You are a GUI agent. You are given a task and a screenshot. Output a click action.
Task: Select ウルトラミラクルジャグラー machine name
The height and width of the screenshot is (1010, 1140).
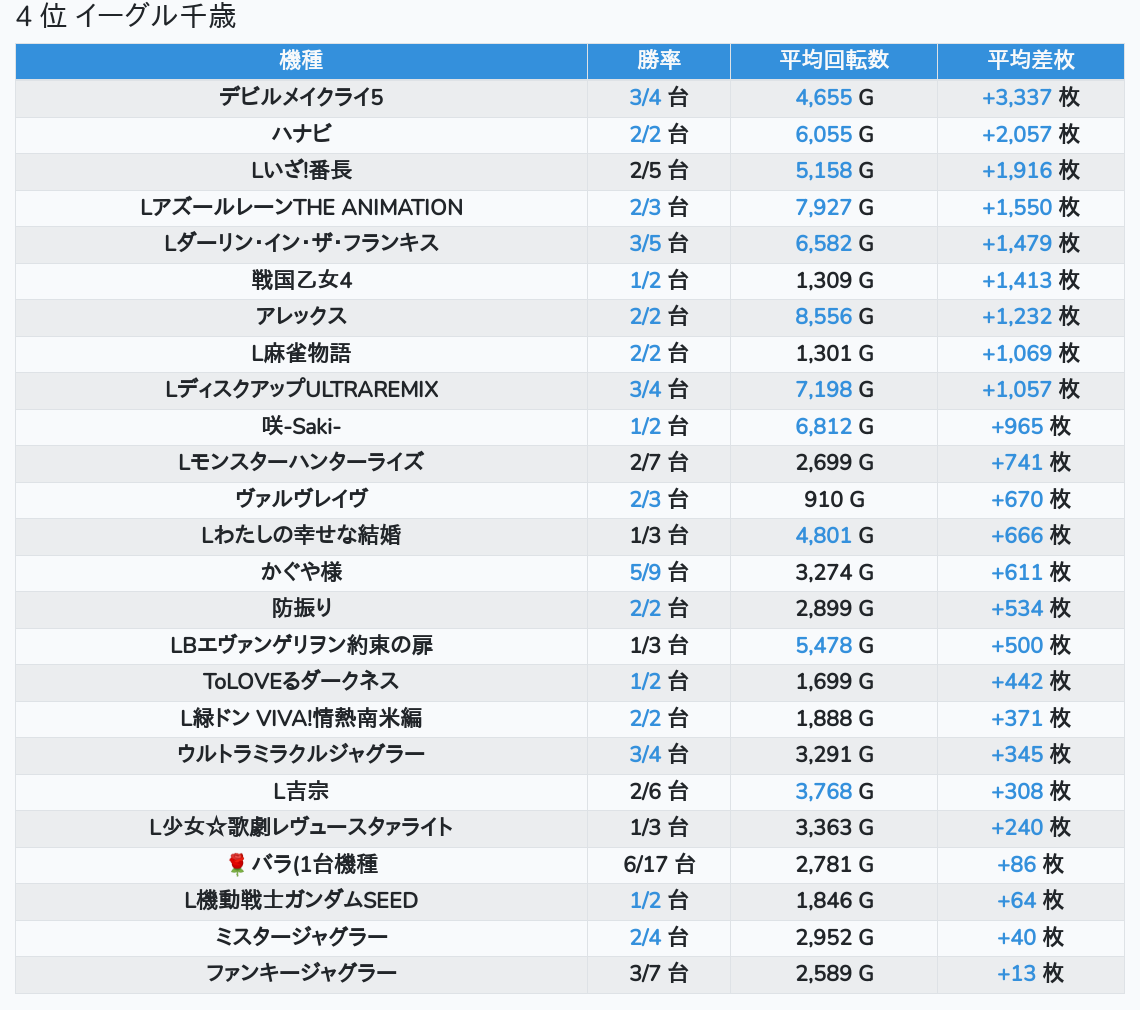[301, 754]
